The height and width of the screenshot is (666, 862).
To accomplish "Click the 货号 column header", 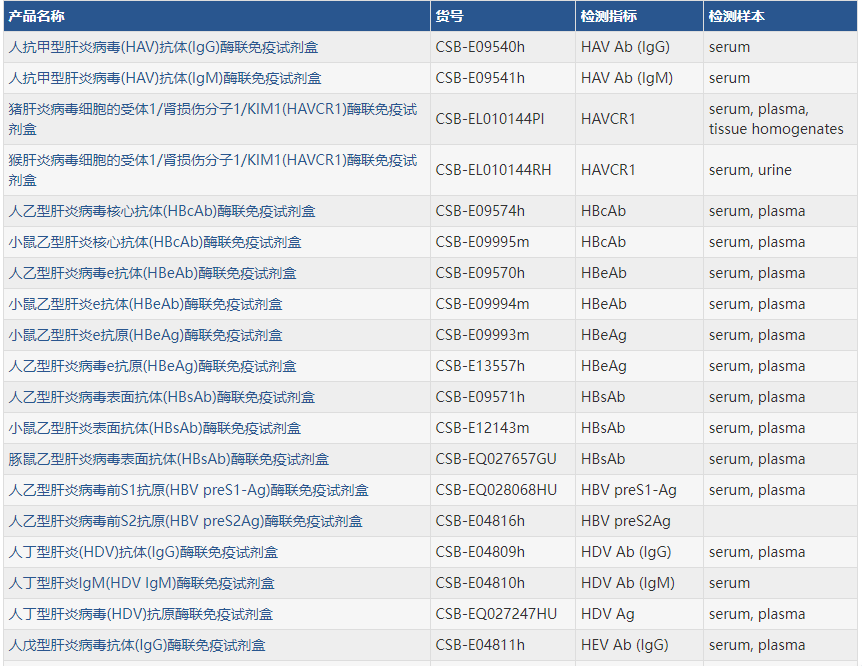I will pyautogui.click(x=450, y=16).
